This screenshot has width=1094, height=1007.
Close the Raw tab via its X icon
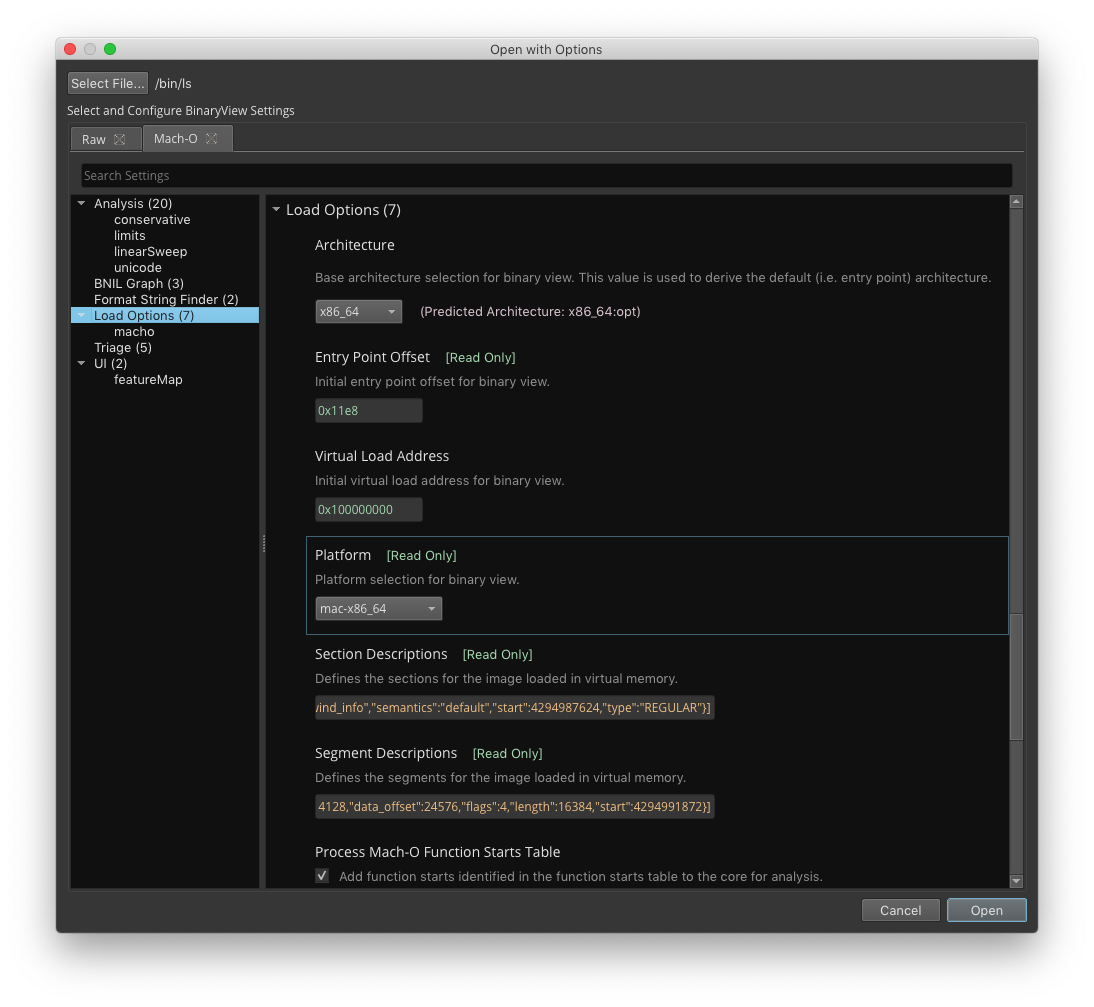(120, 140)
